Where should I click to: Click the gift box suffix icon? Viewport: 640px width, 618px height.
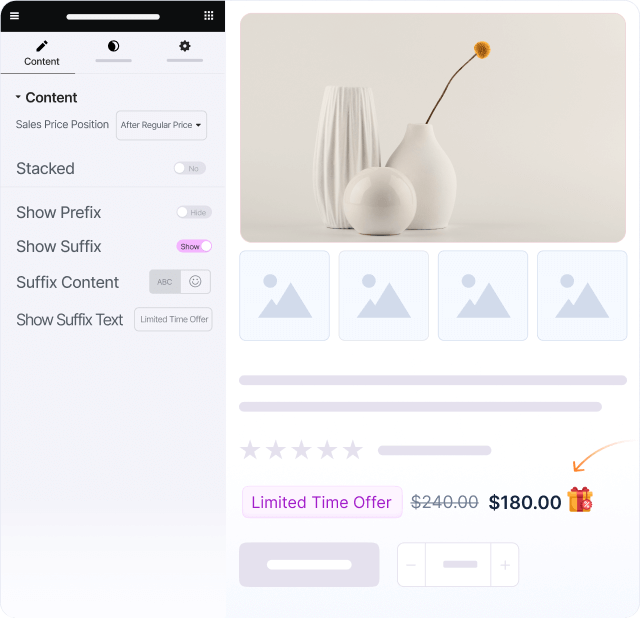pos(580,500)
